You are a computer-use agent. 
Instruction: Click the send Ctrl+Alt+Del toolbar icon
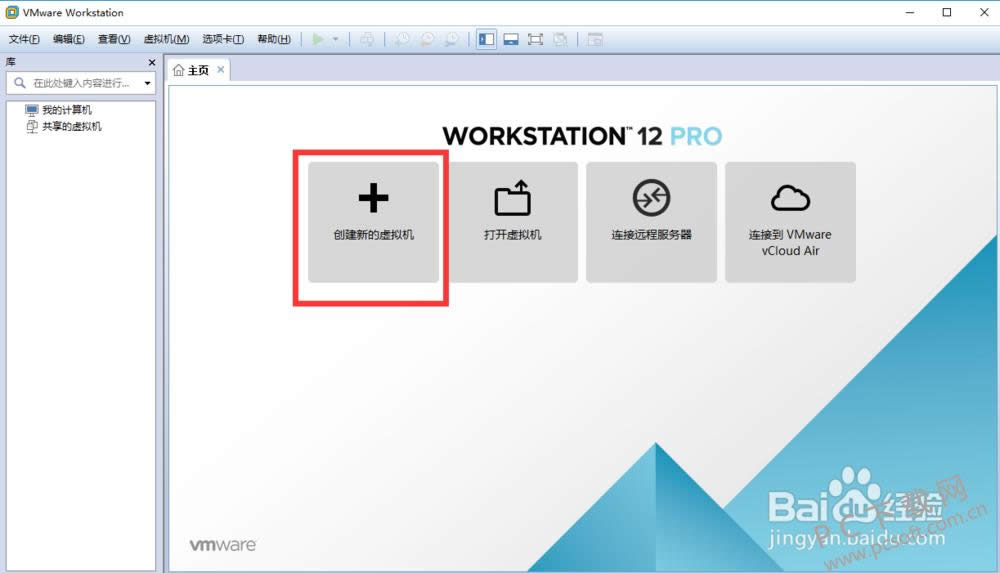click(367, 39)
